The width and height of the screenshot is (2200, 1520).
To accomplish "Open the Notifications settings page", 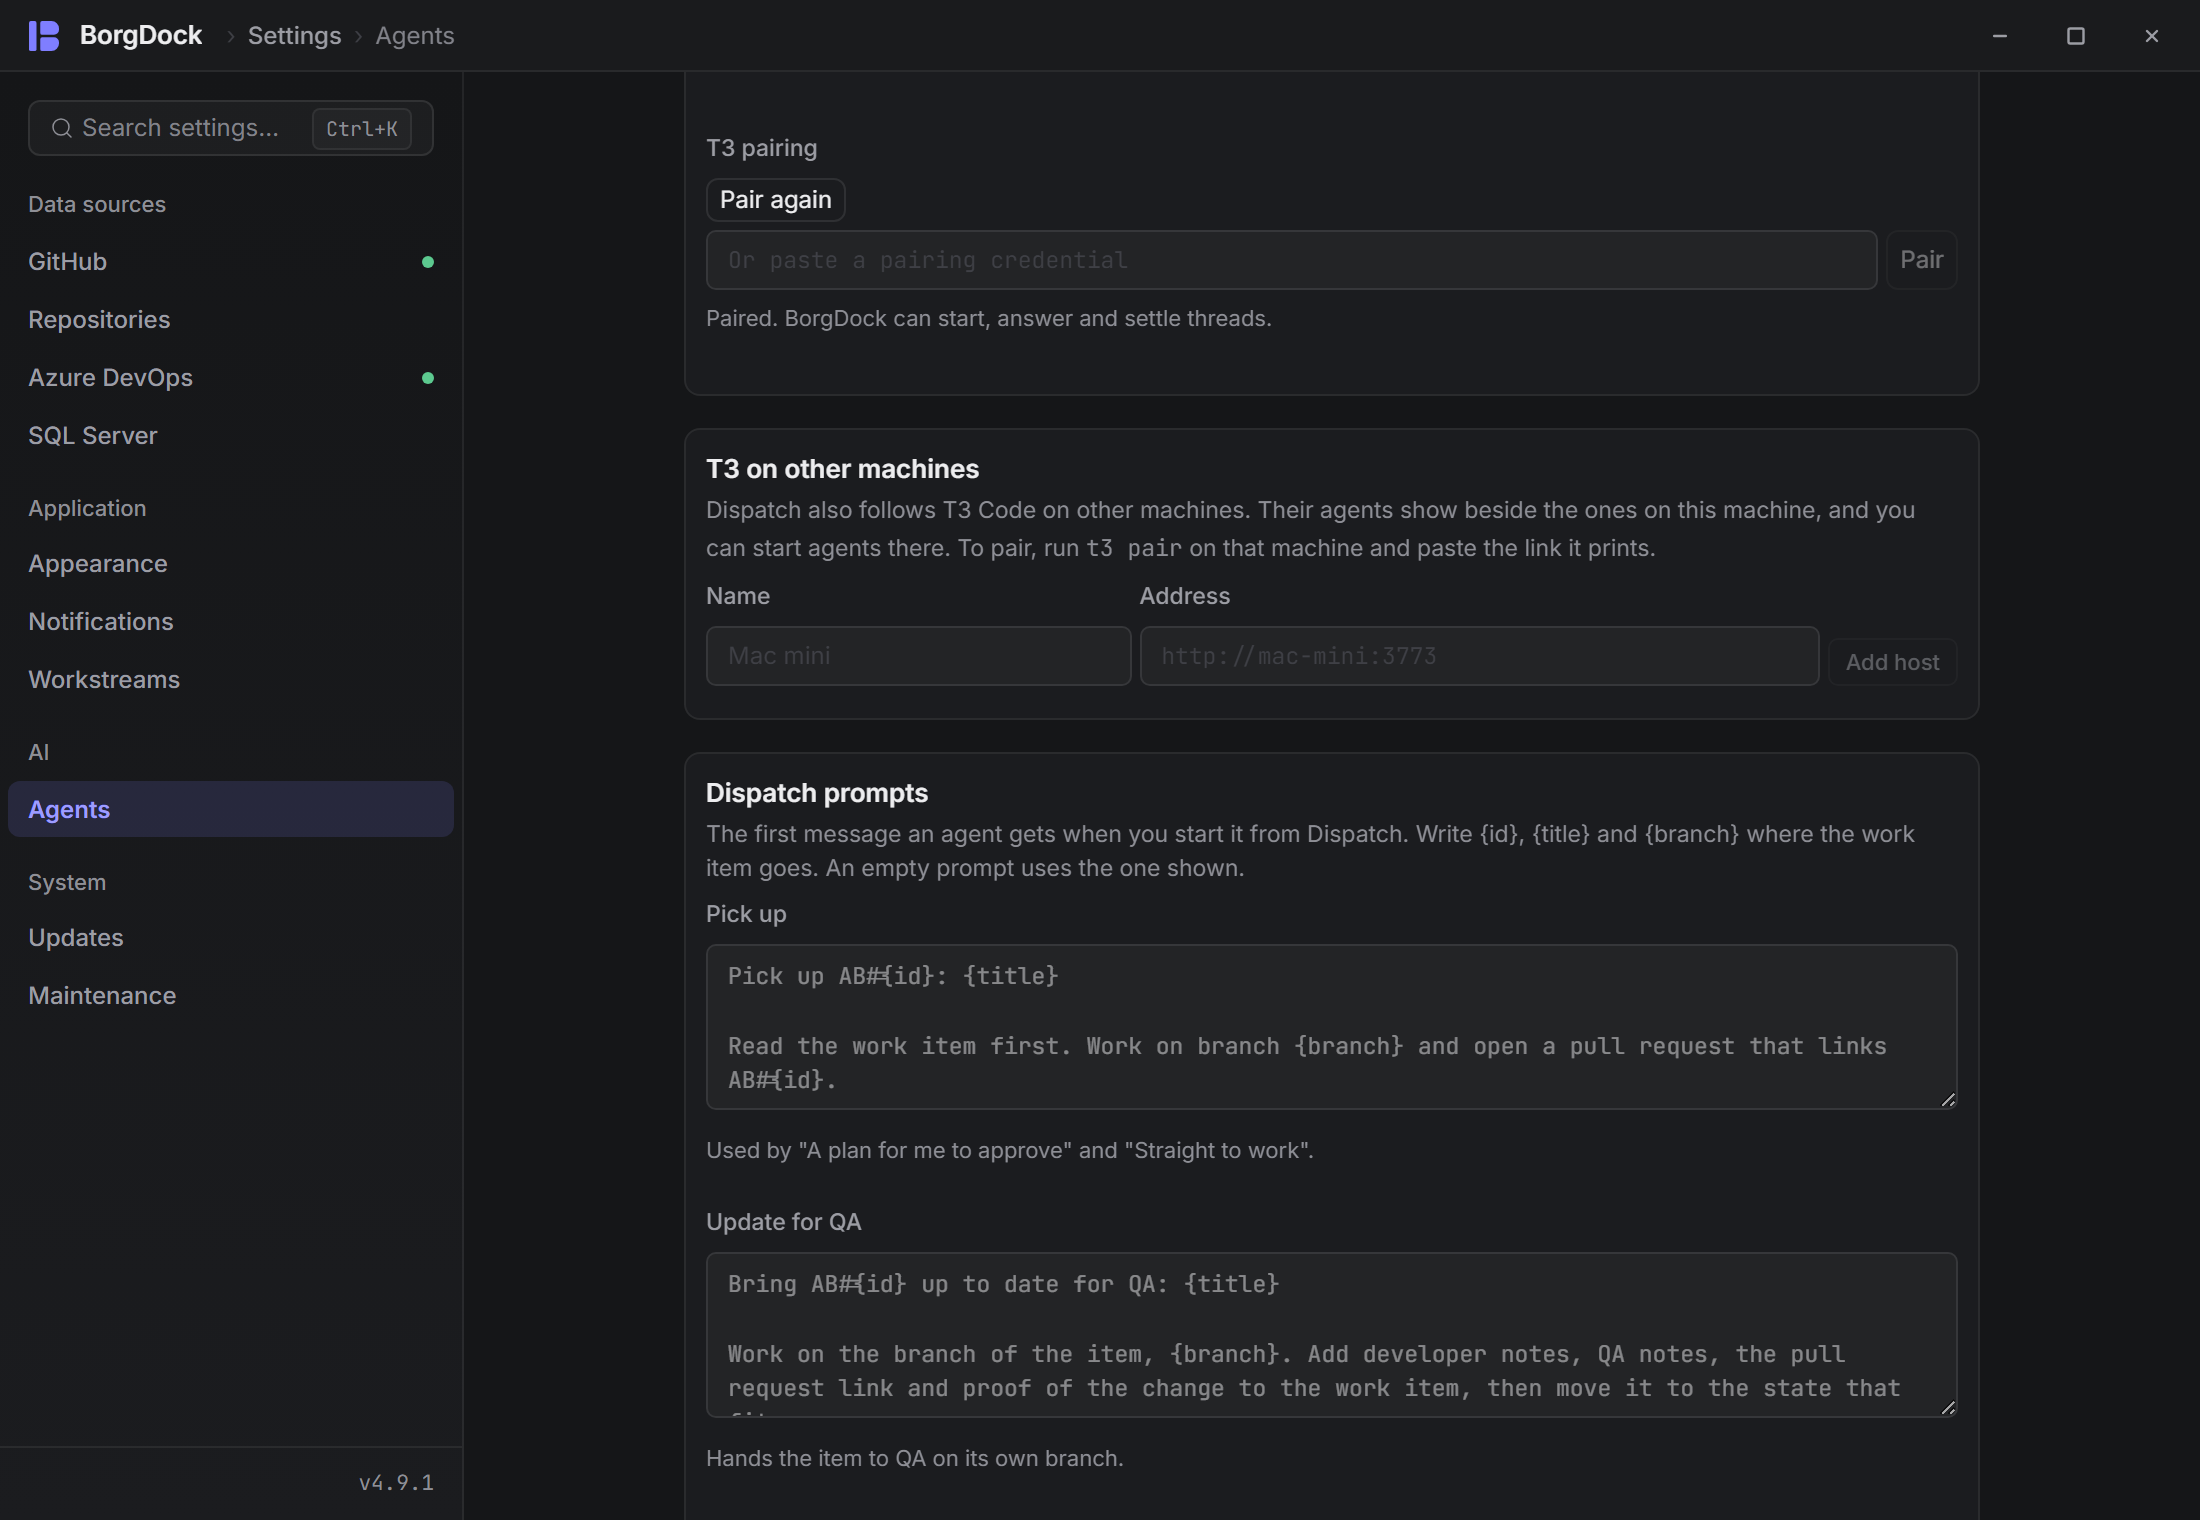I will click(x=231, y=621).
